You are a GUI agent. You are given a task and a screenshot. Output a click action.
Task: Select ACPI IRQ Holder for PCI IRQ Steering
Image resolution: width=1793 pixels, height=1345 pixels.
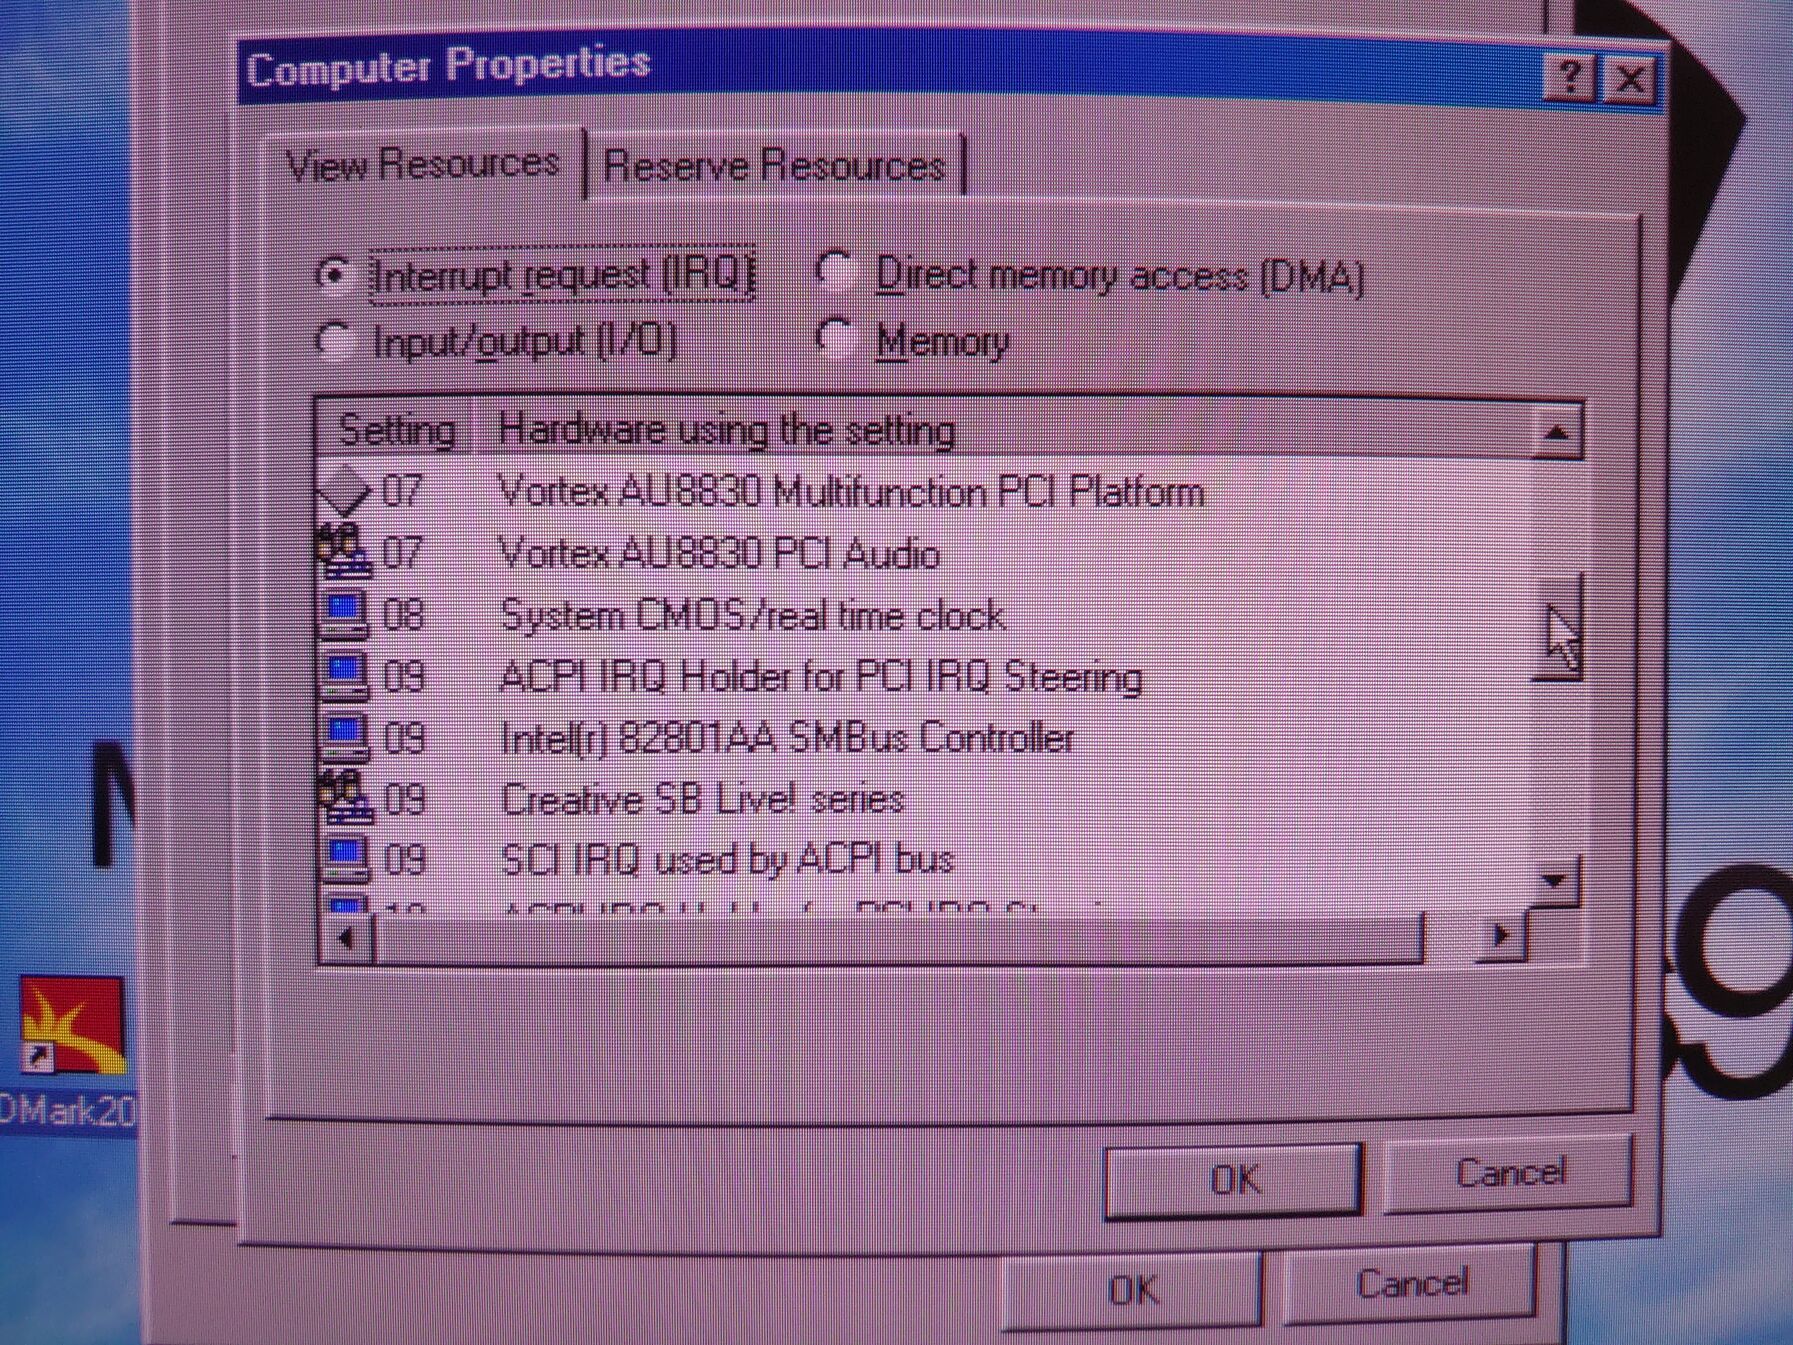820,677
